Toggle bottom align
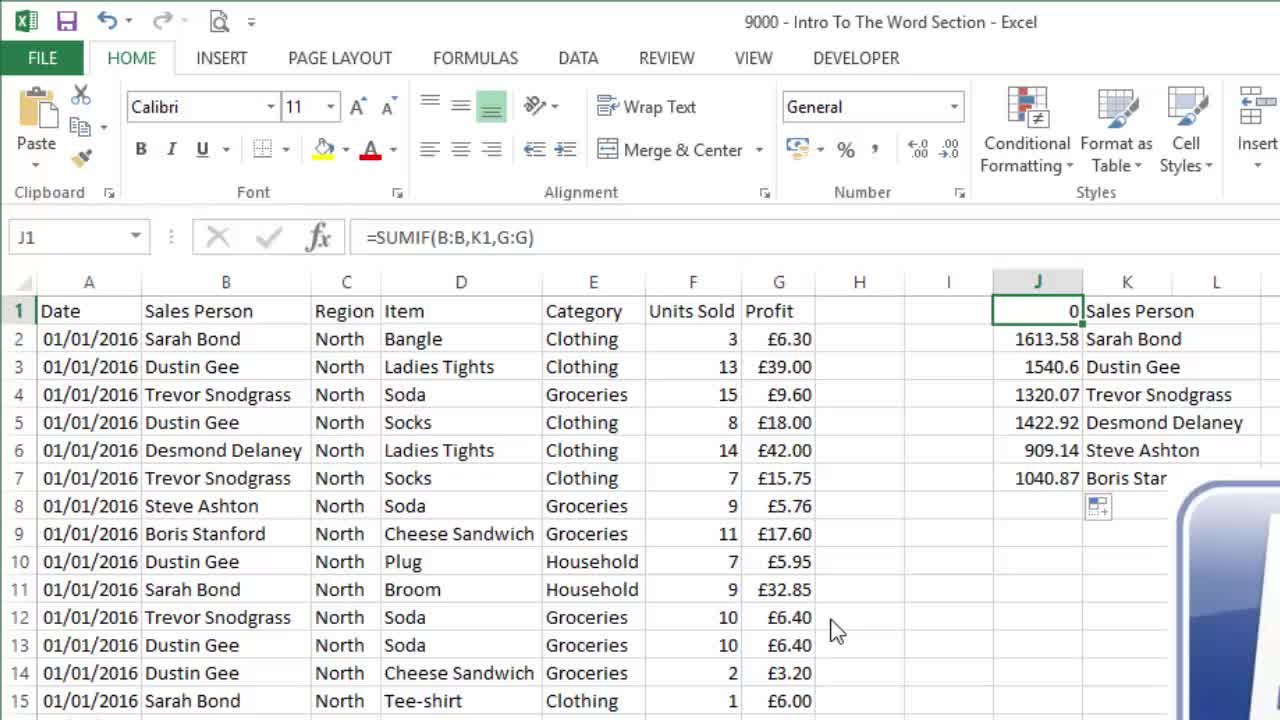Screen dimensions: 1280x720 tap(491, 106)
